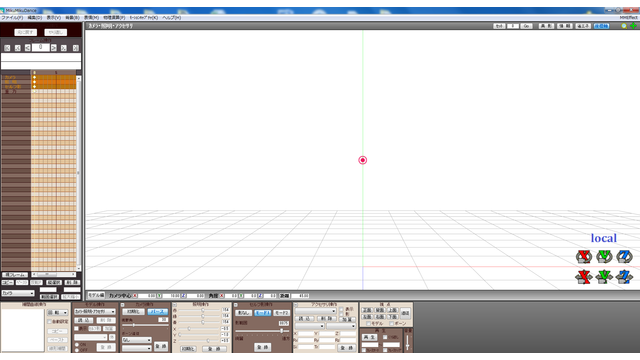
Task: Jump to the first frame with the leftmost frame button
Action: pyautogui.click(x=7, y=48)
